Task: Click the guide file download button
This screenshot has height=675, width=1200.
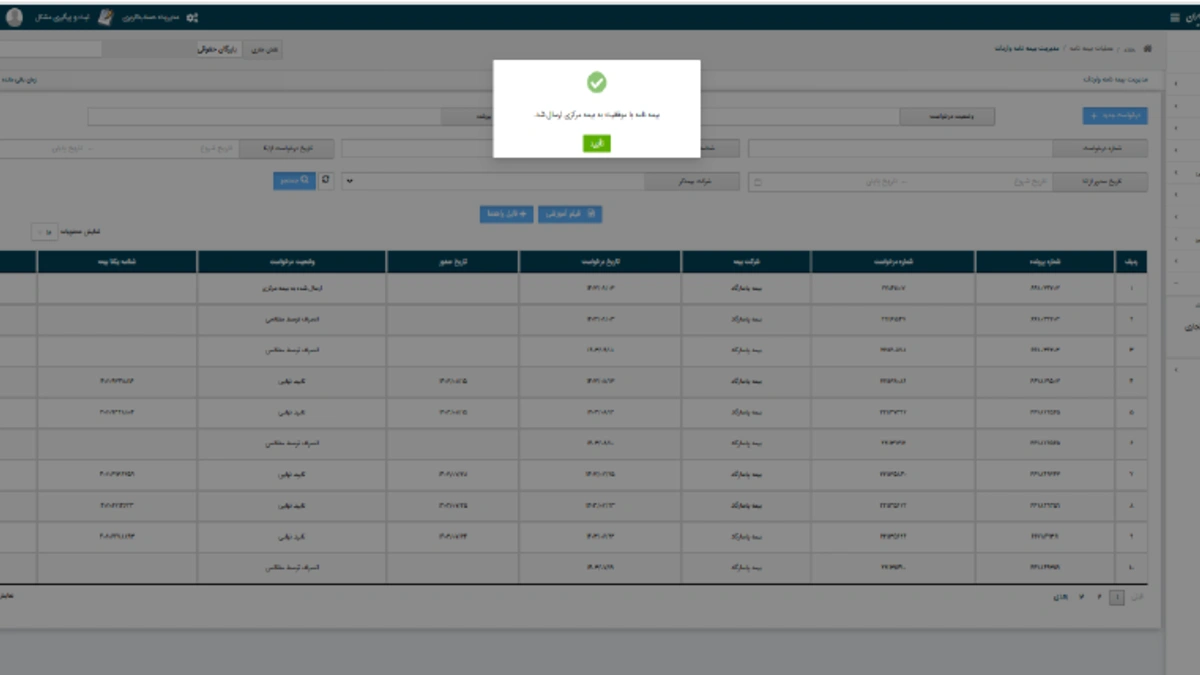Action: (506, 214)
